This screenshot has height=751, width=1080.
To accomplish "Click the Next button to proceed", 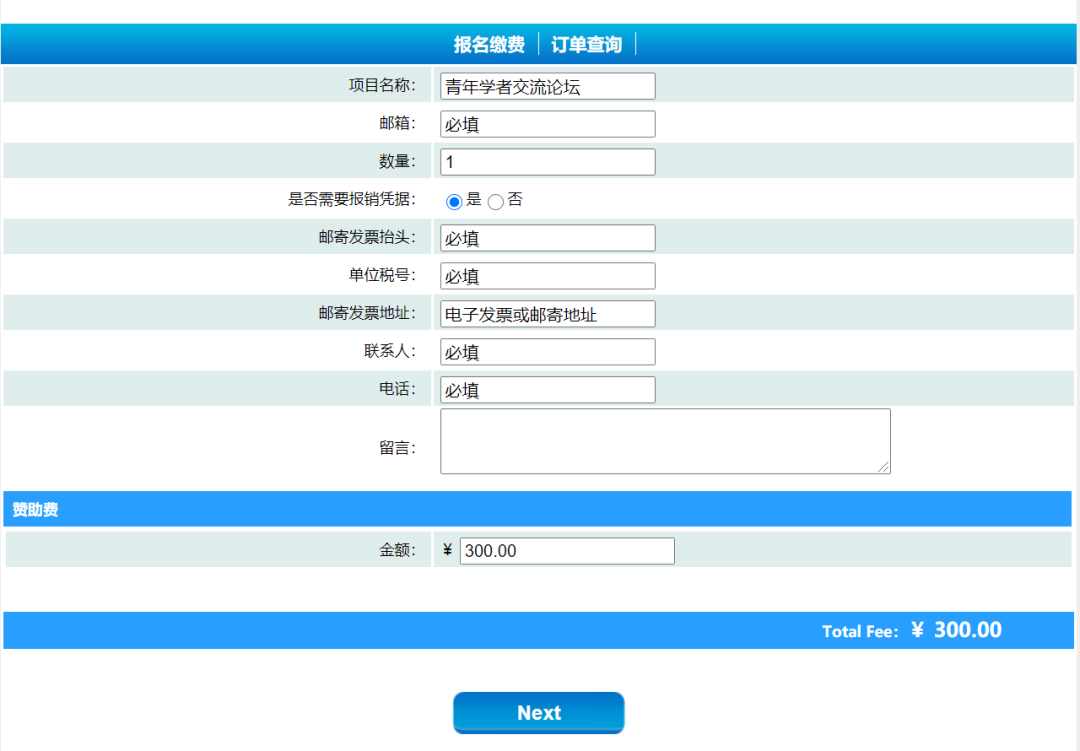I will click(538, 712).
